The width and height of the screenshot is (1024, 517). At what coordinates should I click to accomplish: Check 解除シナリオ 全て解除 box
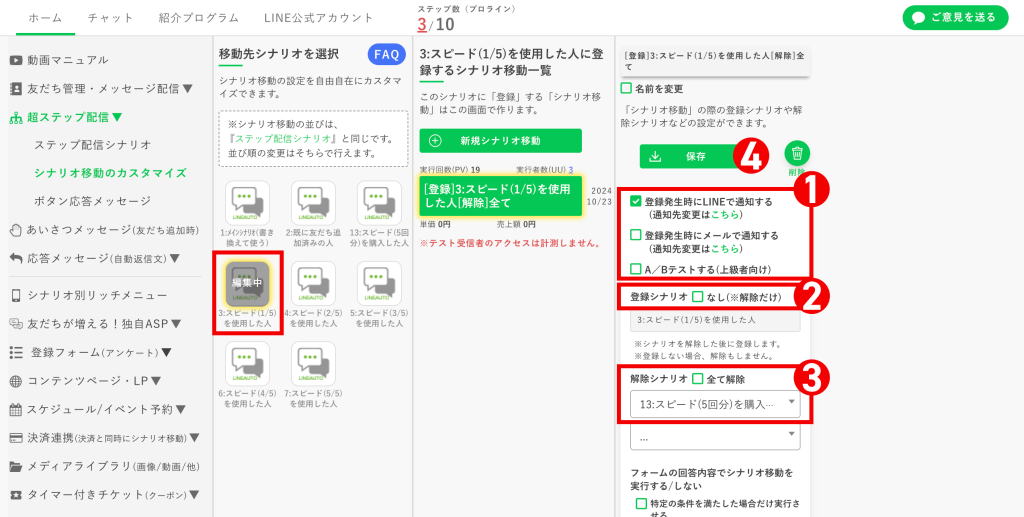(x=697, y=379)
